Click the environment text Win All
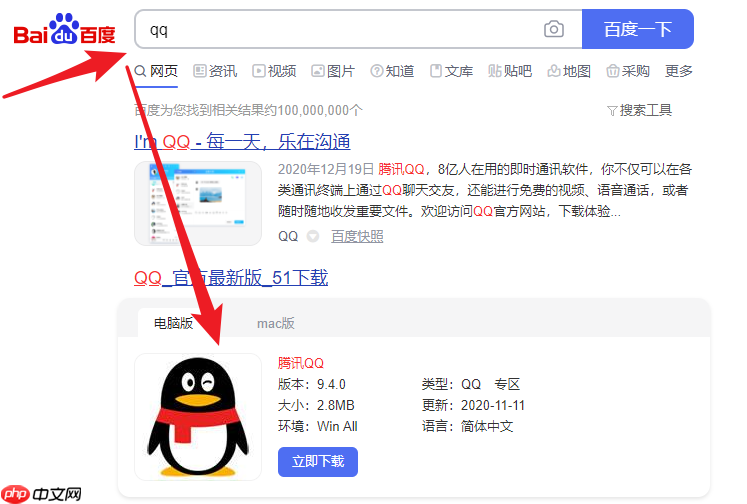 coord(337,426)
